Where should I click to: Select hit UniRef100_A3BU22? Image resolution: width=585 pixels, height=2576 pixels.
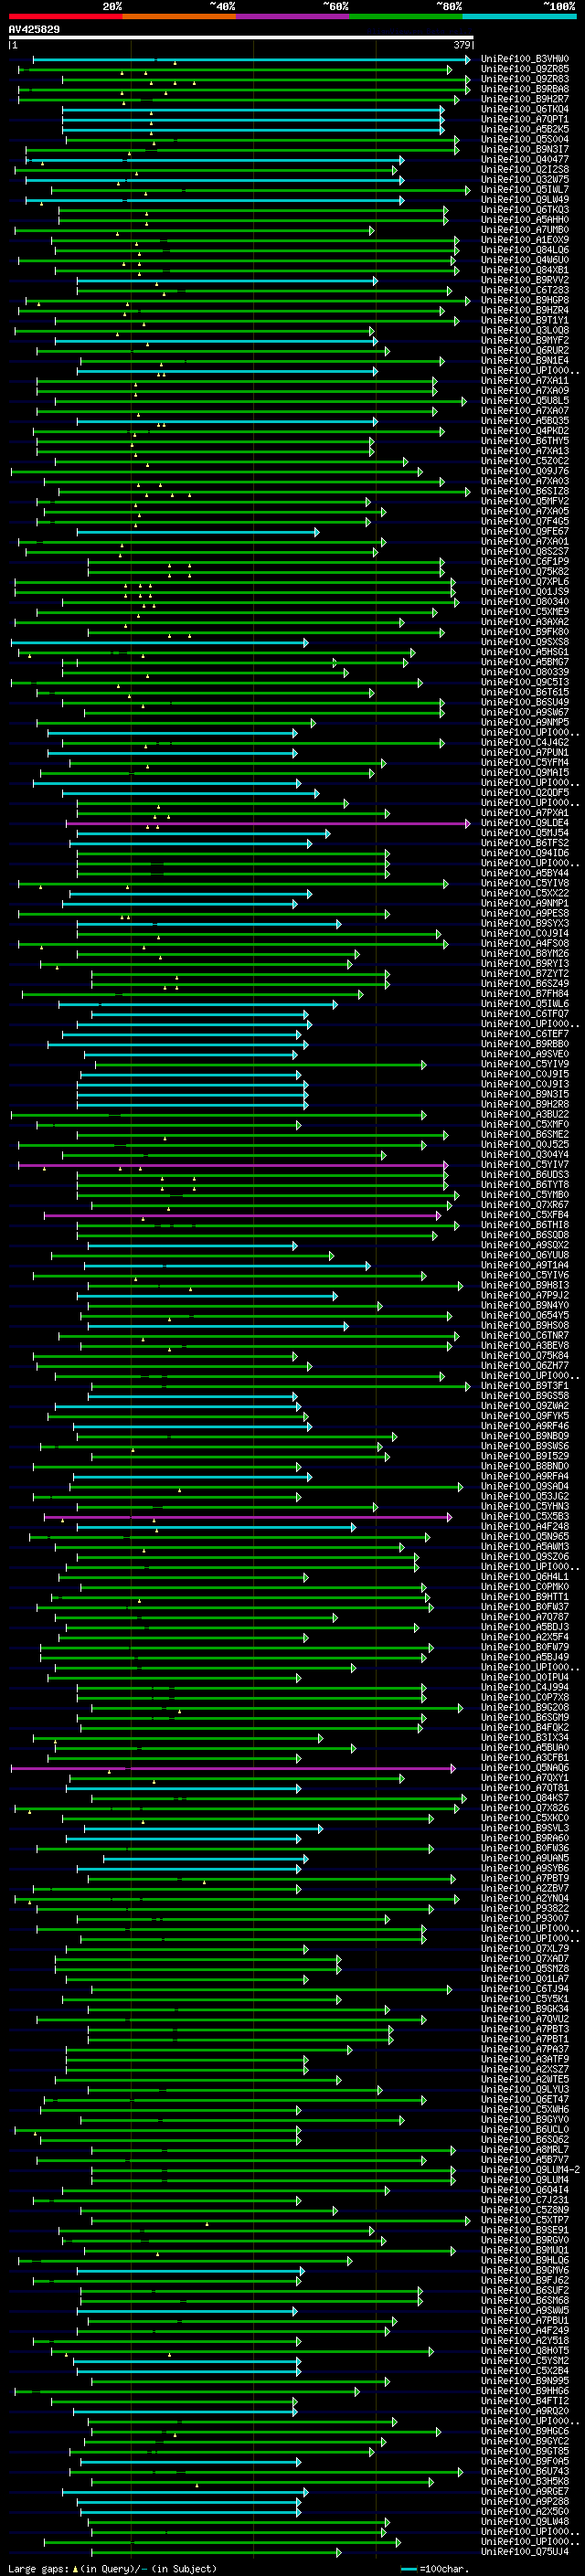(x=525, y=1114)
